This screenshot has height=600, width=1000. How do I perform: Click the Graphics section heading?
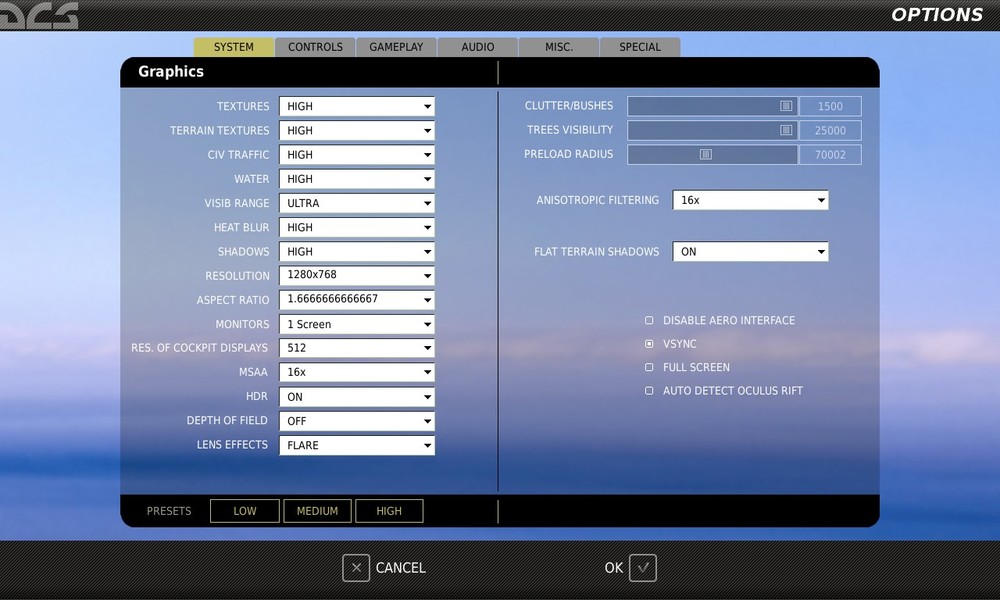[x=171, y=71]
